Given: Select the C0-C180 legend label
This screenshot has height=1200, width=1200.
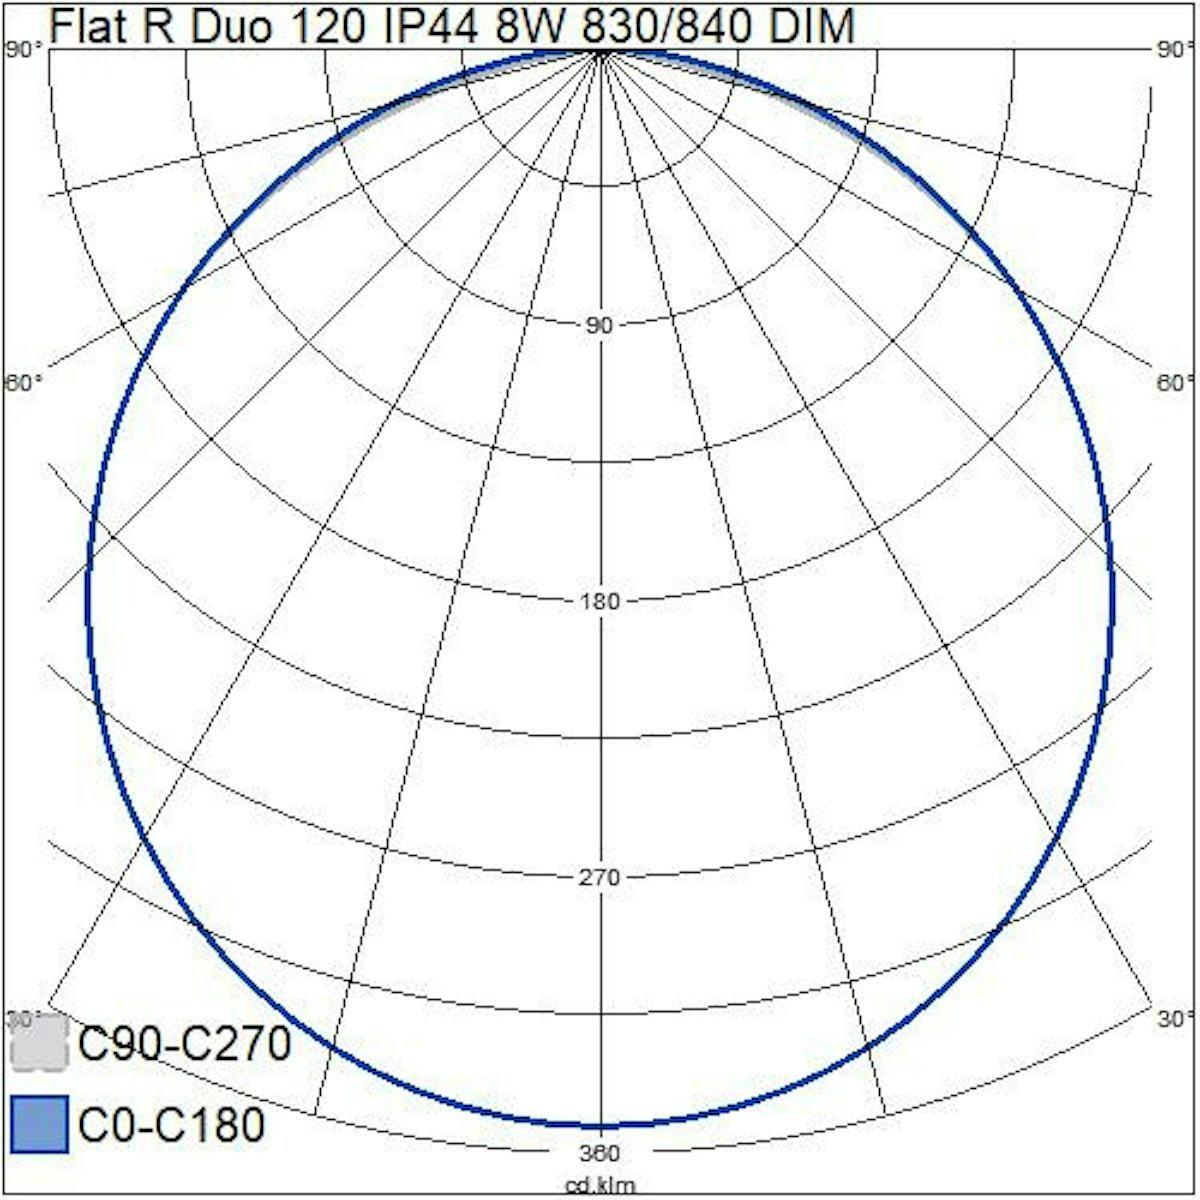Looking at the screenshot, I should click(171, 1125).
